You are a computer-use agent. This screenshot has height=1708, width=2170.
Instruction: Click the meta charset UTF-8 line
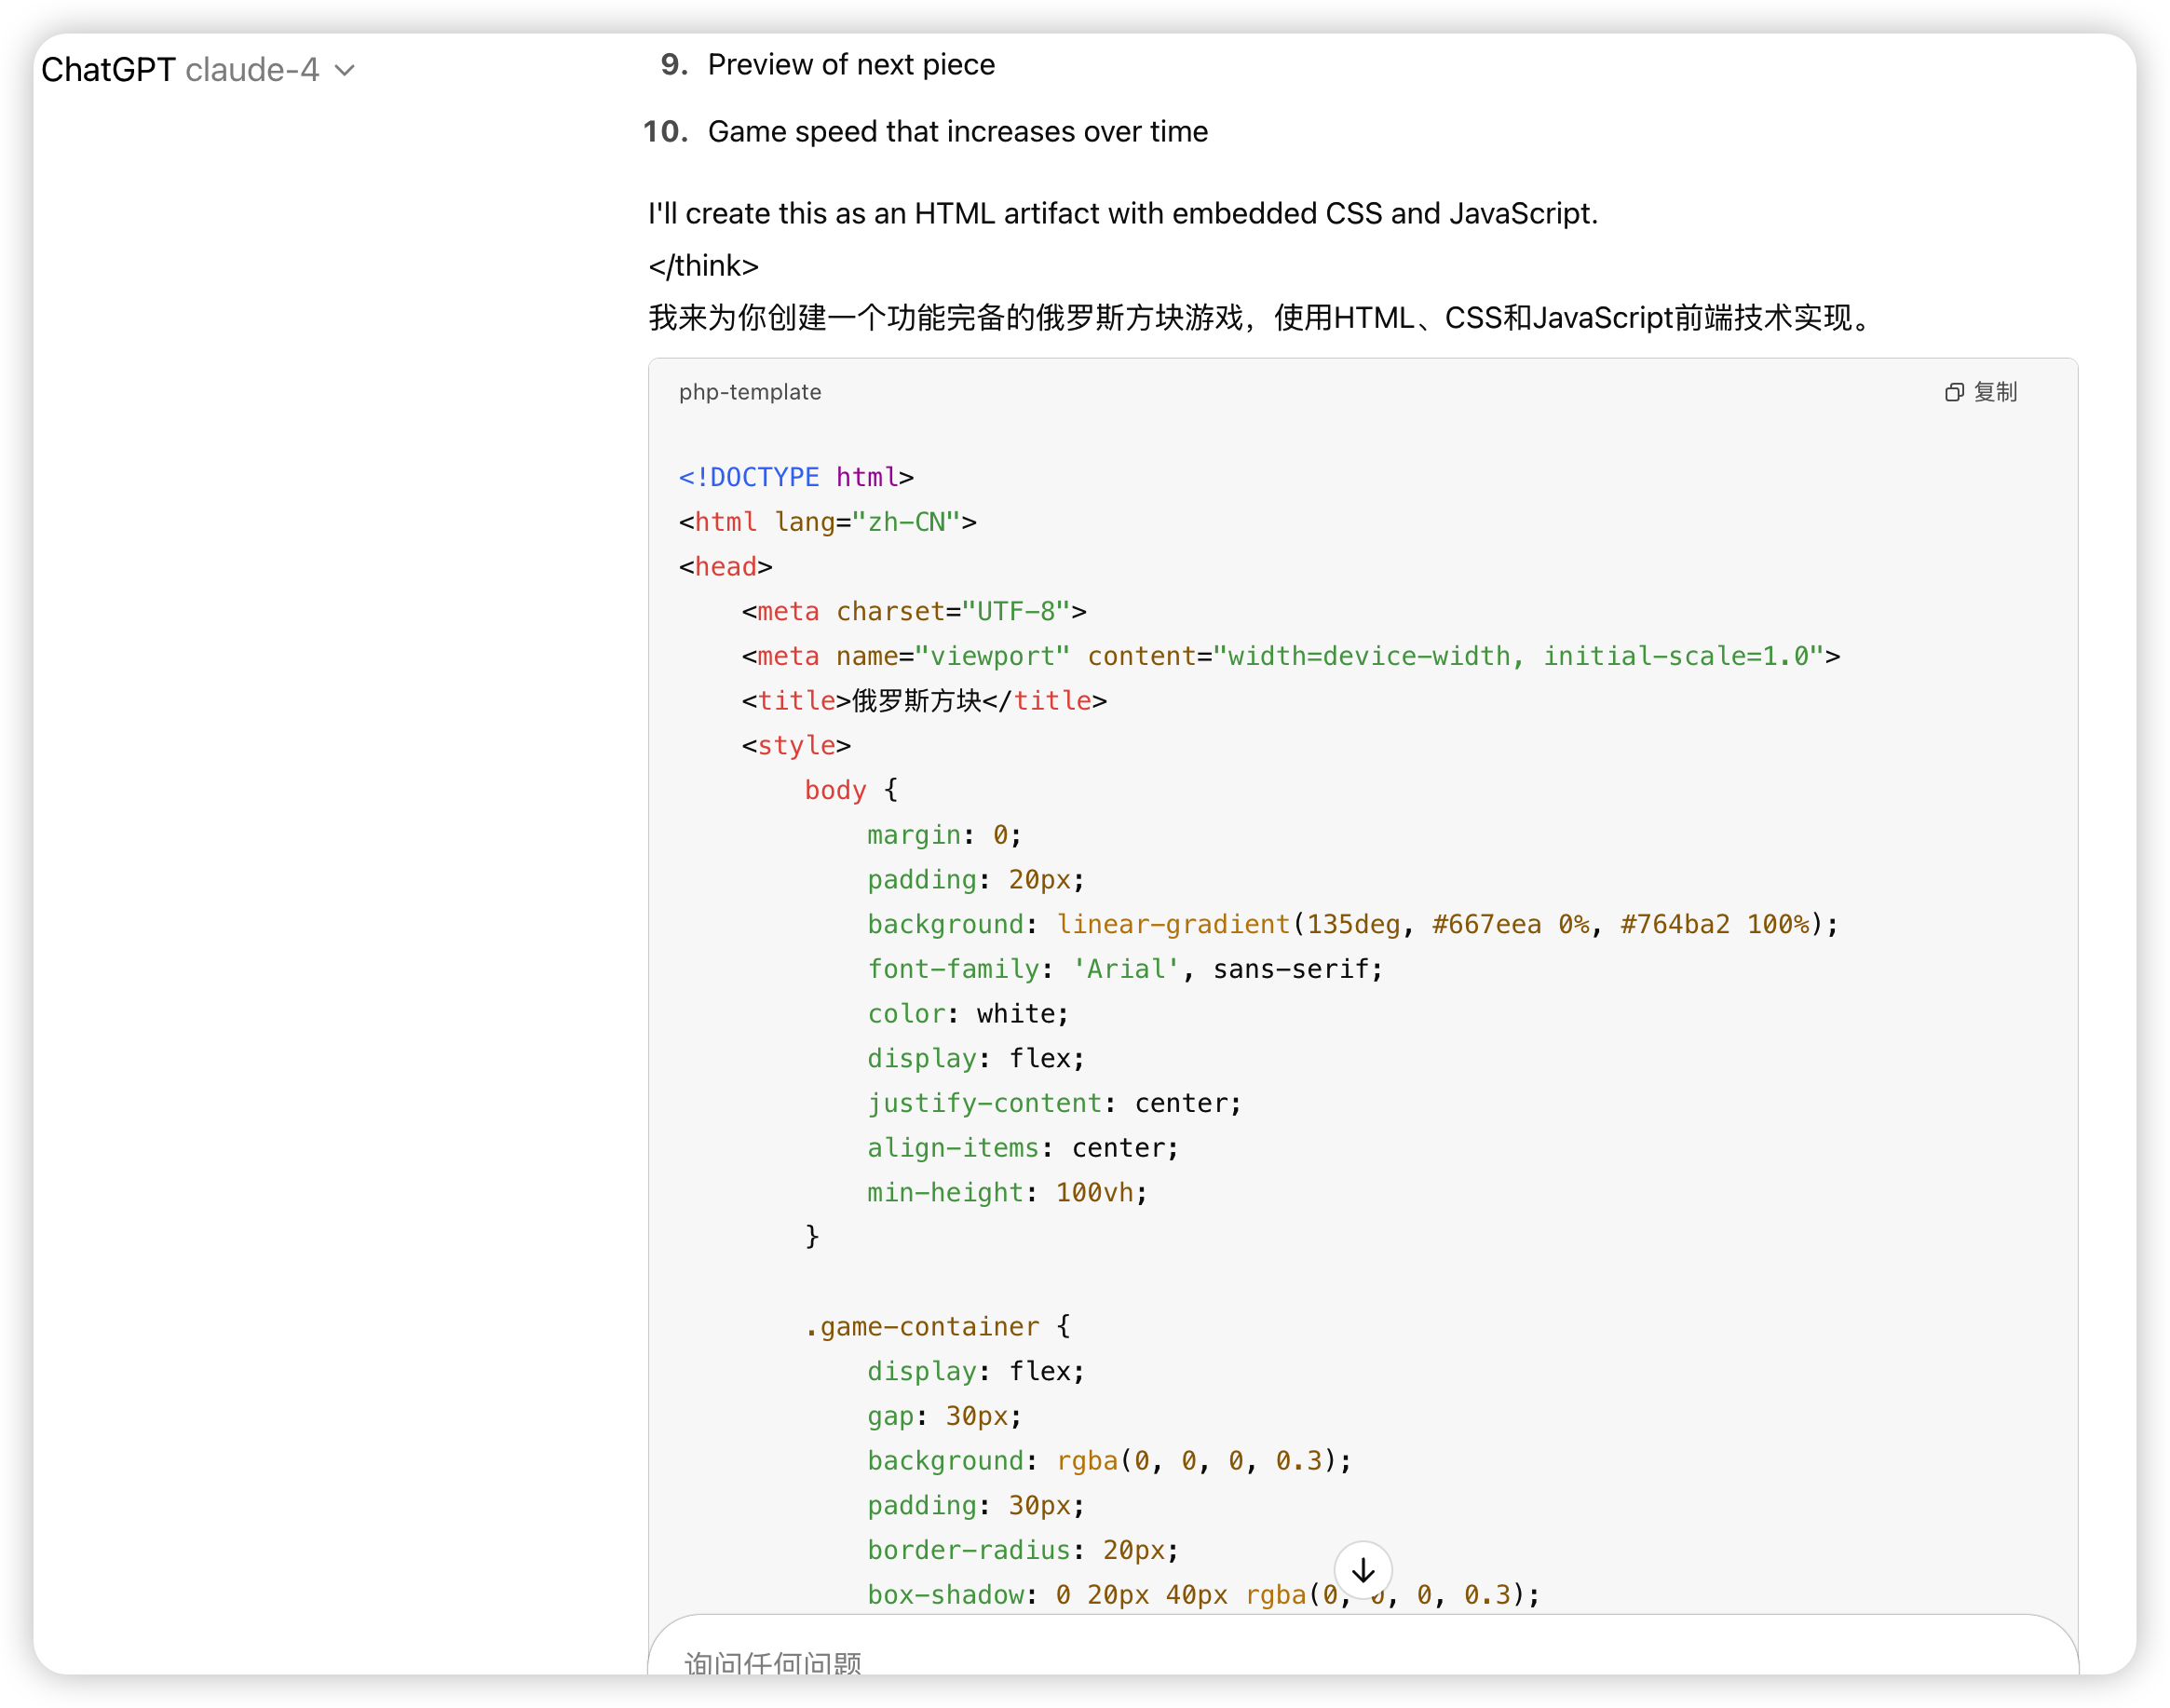pos(913,611)
